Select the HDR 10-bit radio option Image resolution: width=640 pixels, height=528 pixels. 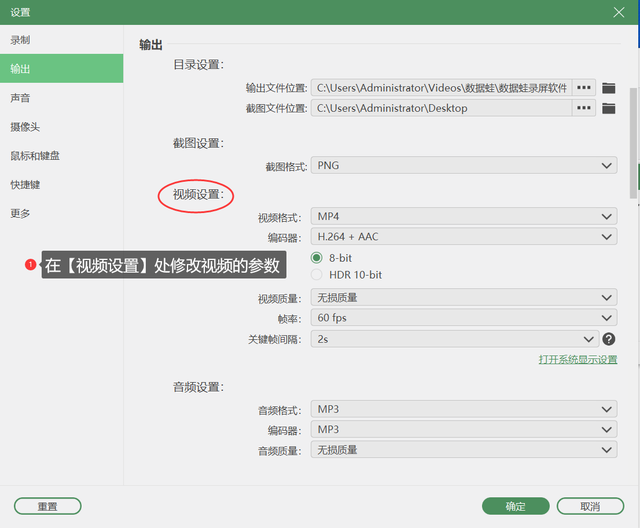316,275
